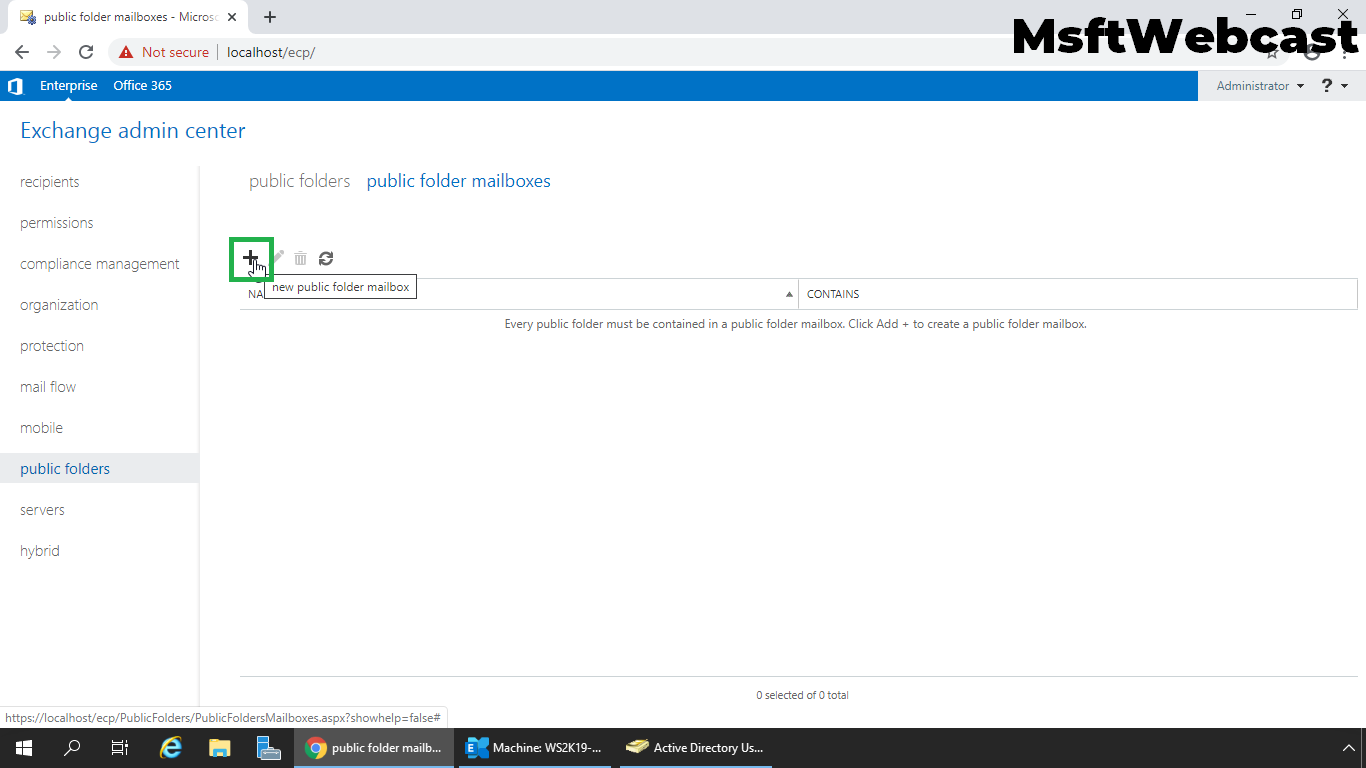Switch to the public folders tab
The height and width of the screenshot is (768, 1366).
(x=299, y=181)
